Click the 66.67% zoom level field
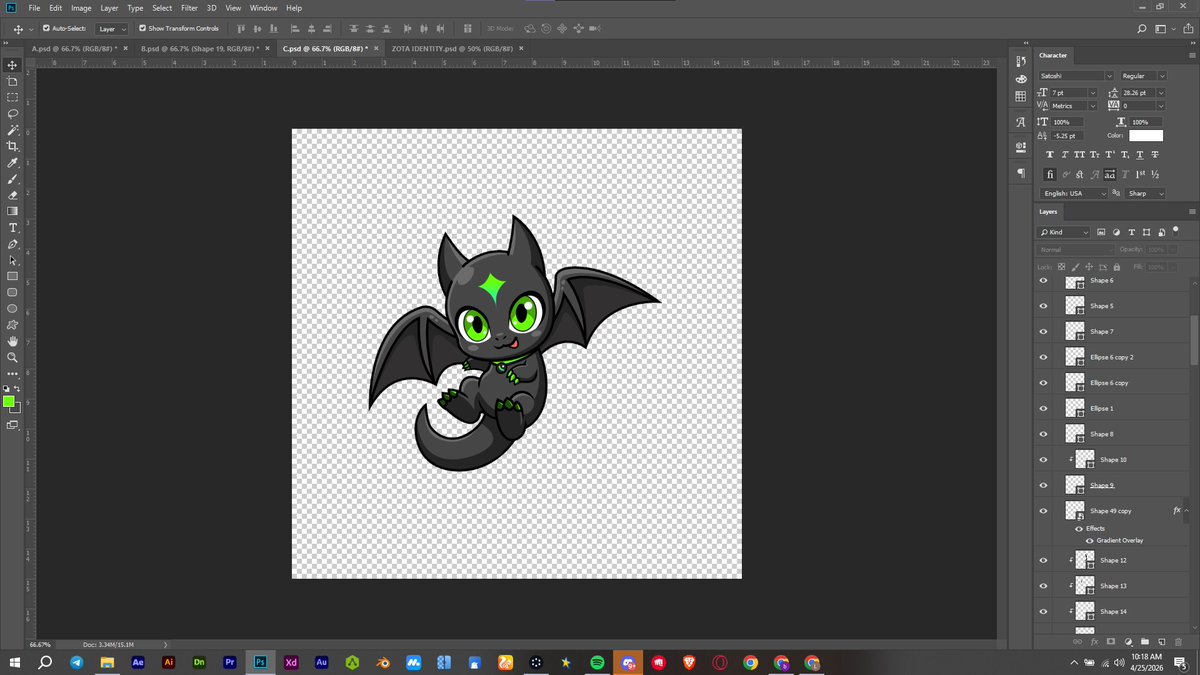1200x675 pixels. tap(40, 645)
